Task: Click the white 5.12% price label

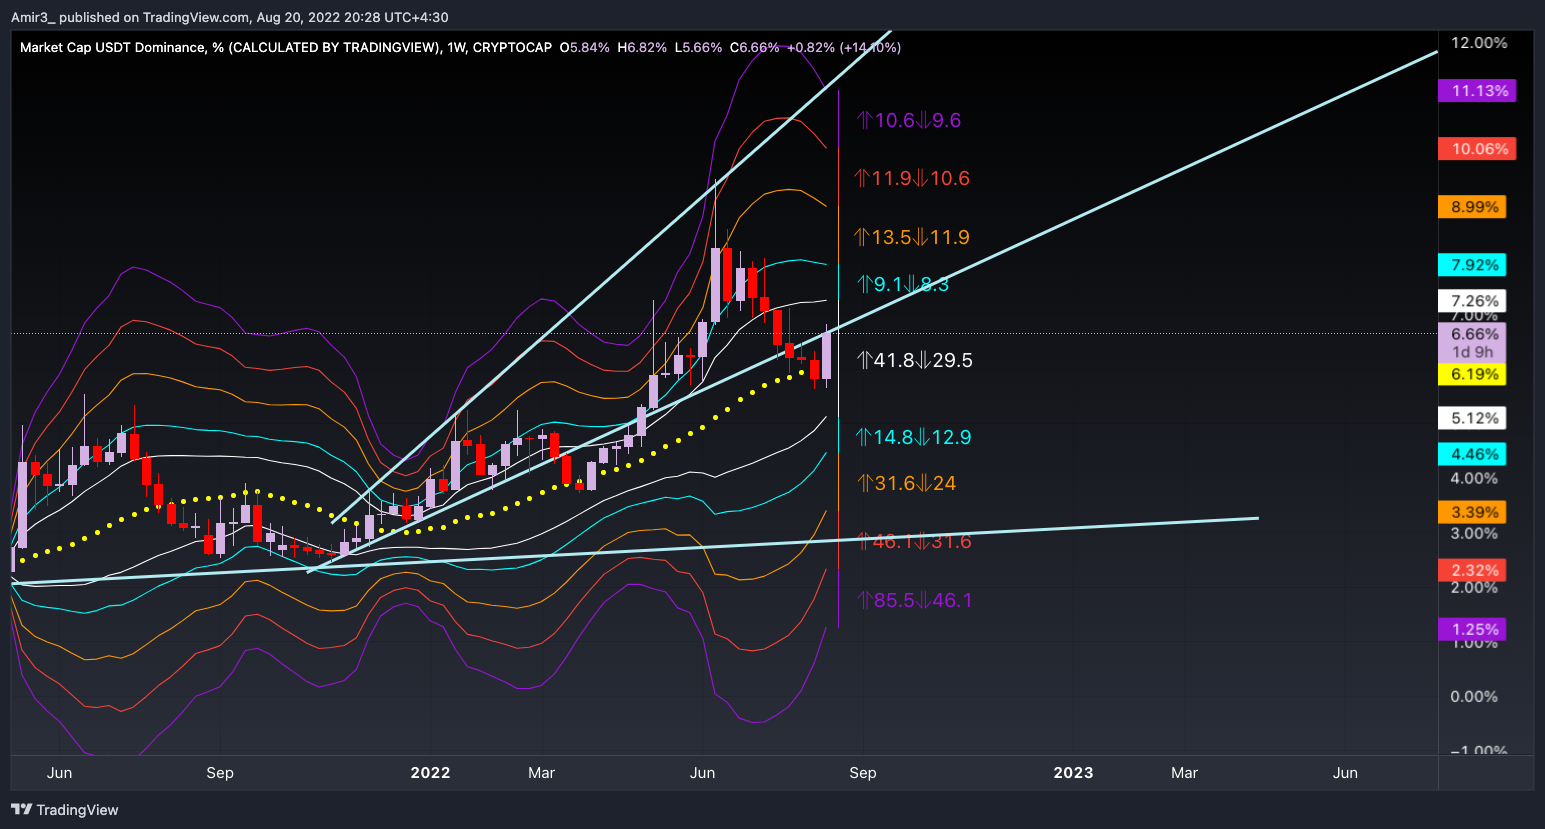Action: tap(1472, 418)
